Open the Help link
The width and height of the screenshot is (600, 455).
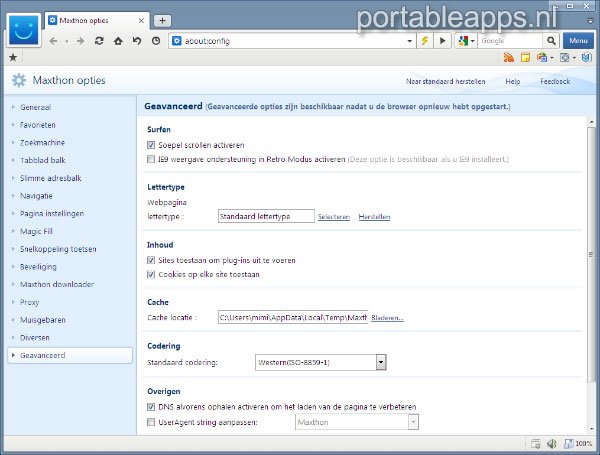click(x=512, y=81)
